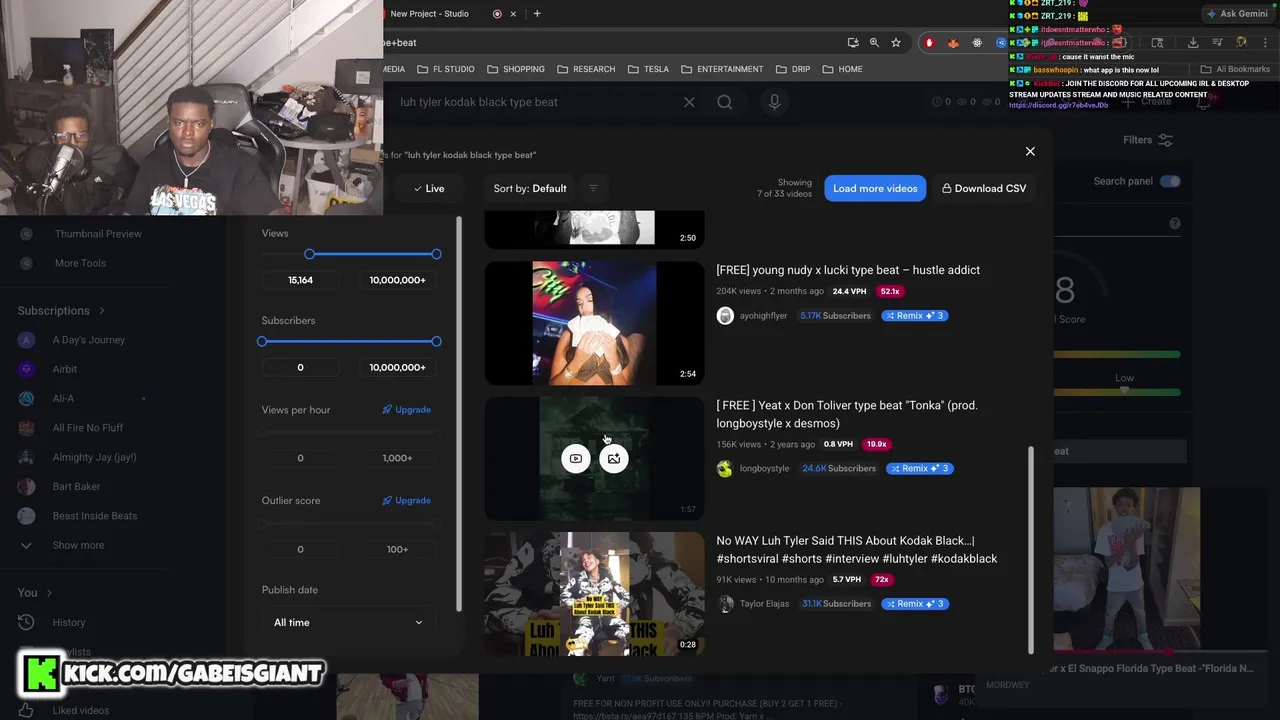
Task: Open the hustle addict video thumbnail
Action: tap(595, 323)
